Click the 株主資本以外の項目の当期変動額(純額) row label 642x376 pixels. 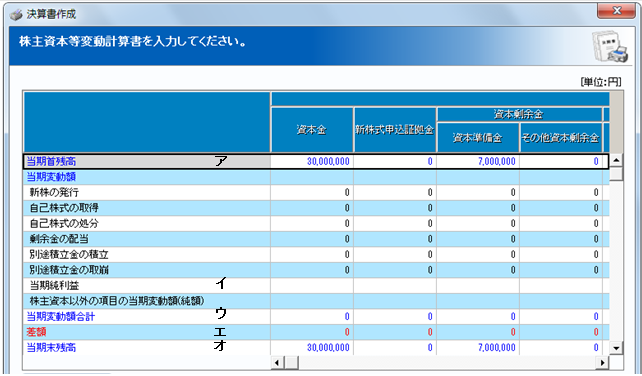point(147,301)
